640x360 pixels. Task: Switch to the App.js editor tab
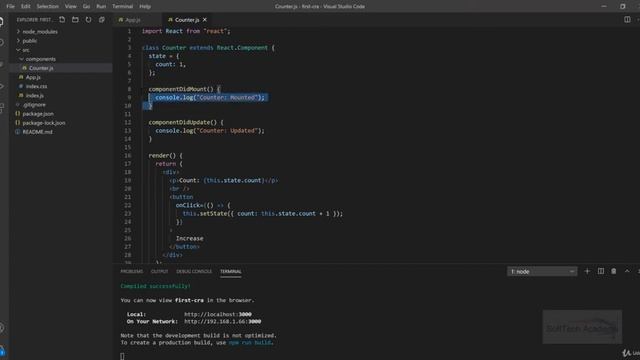click(x=133, y=20)
